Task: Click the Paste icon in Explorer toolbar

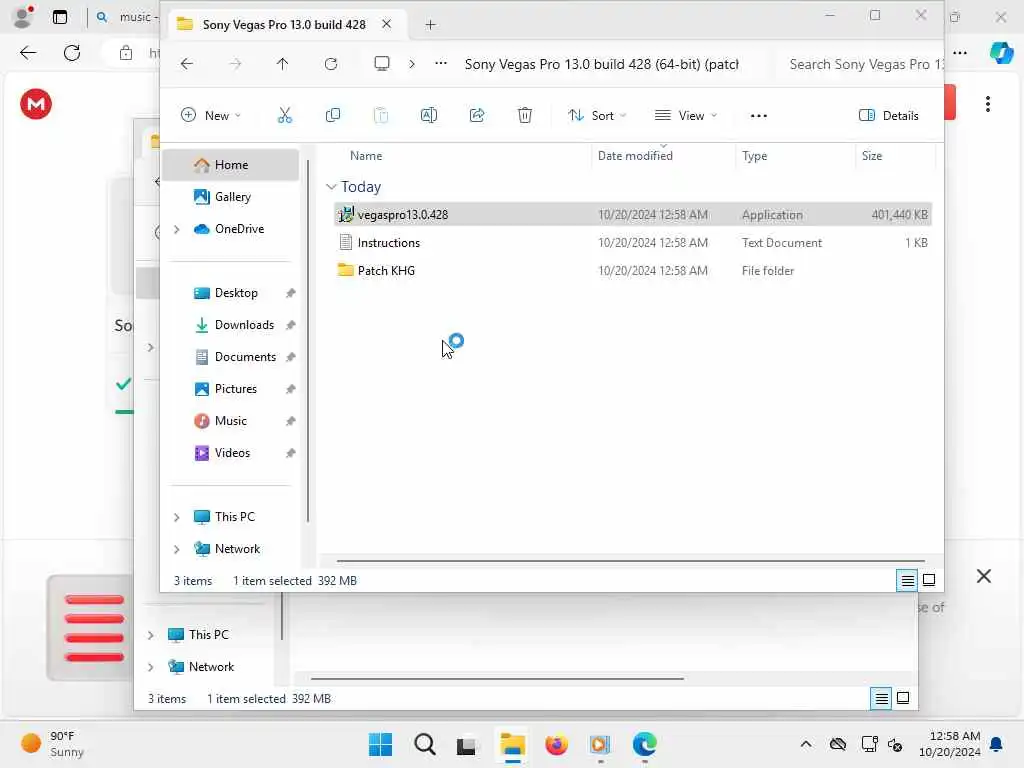Action: click(x=381, y=116)
